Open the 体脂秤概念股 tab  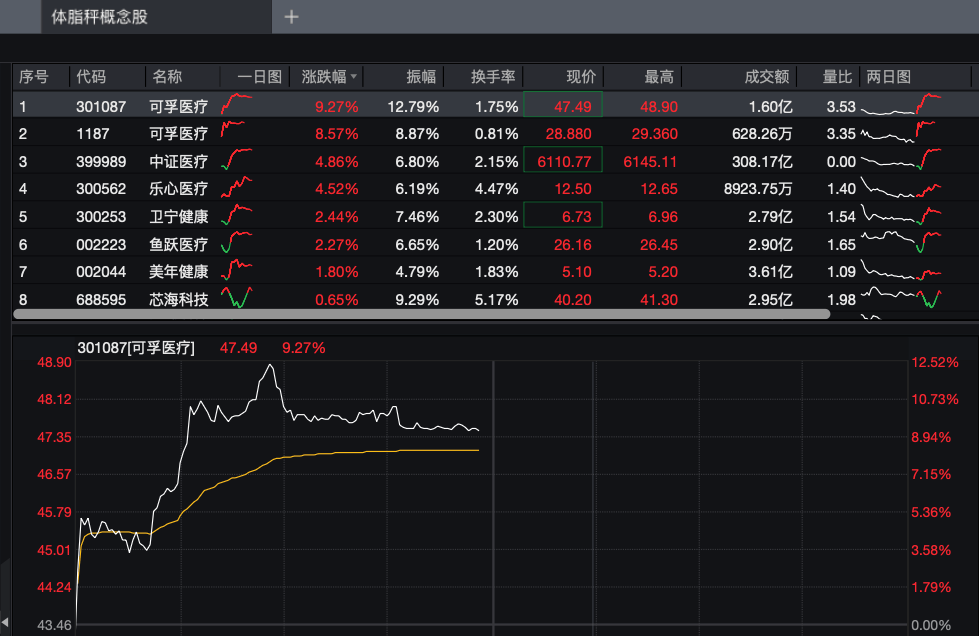157,17
